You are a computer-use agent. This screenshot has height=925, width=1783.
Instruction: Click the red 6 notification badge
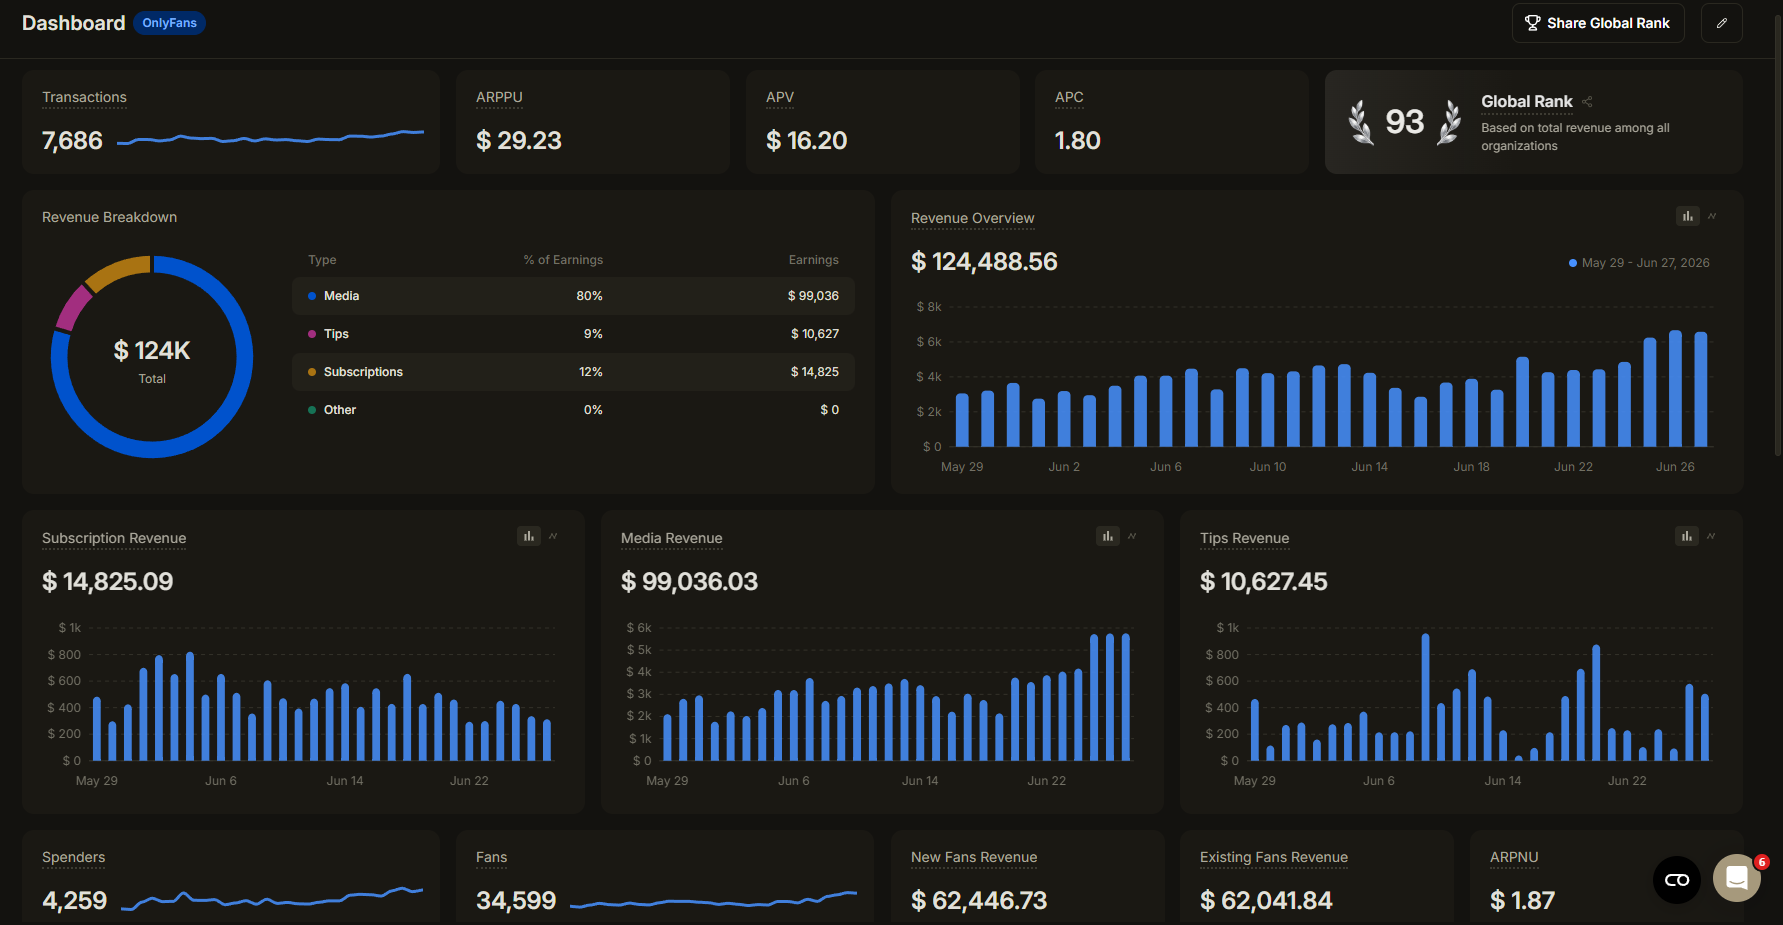coord(1762,862)
